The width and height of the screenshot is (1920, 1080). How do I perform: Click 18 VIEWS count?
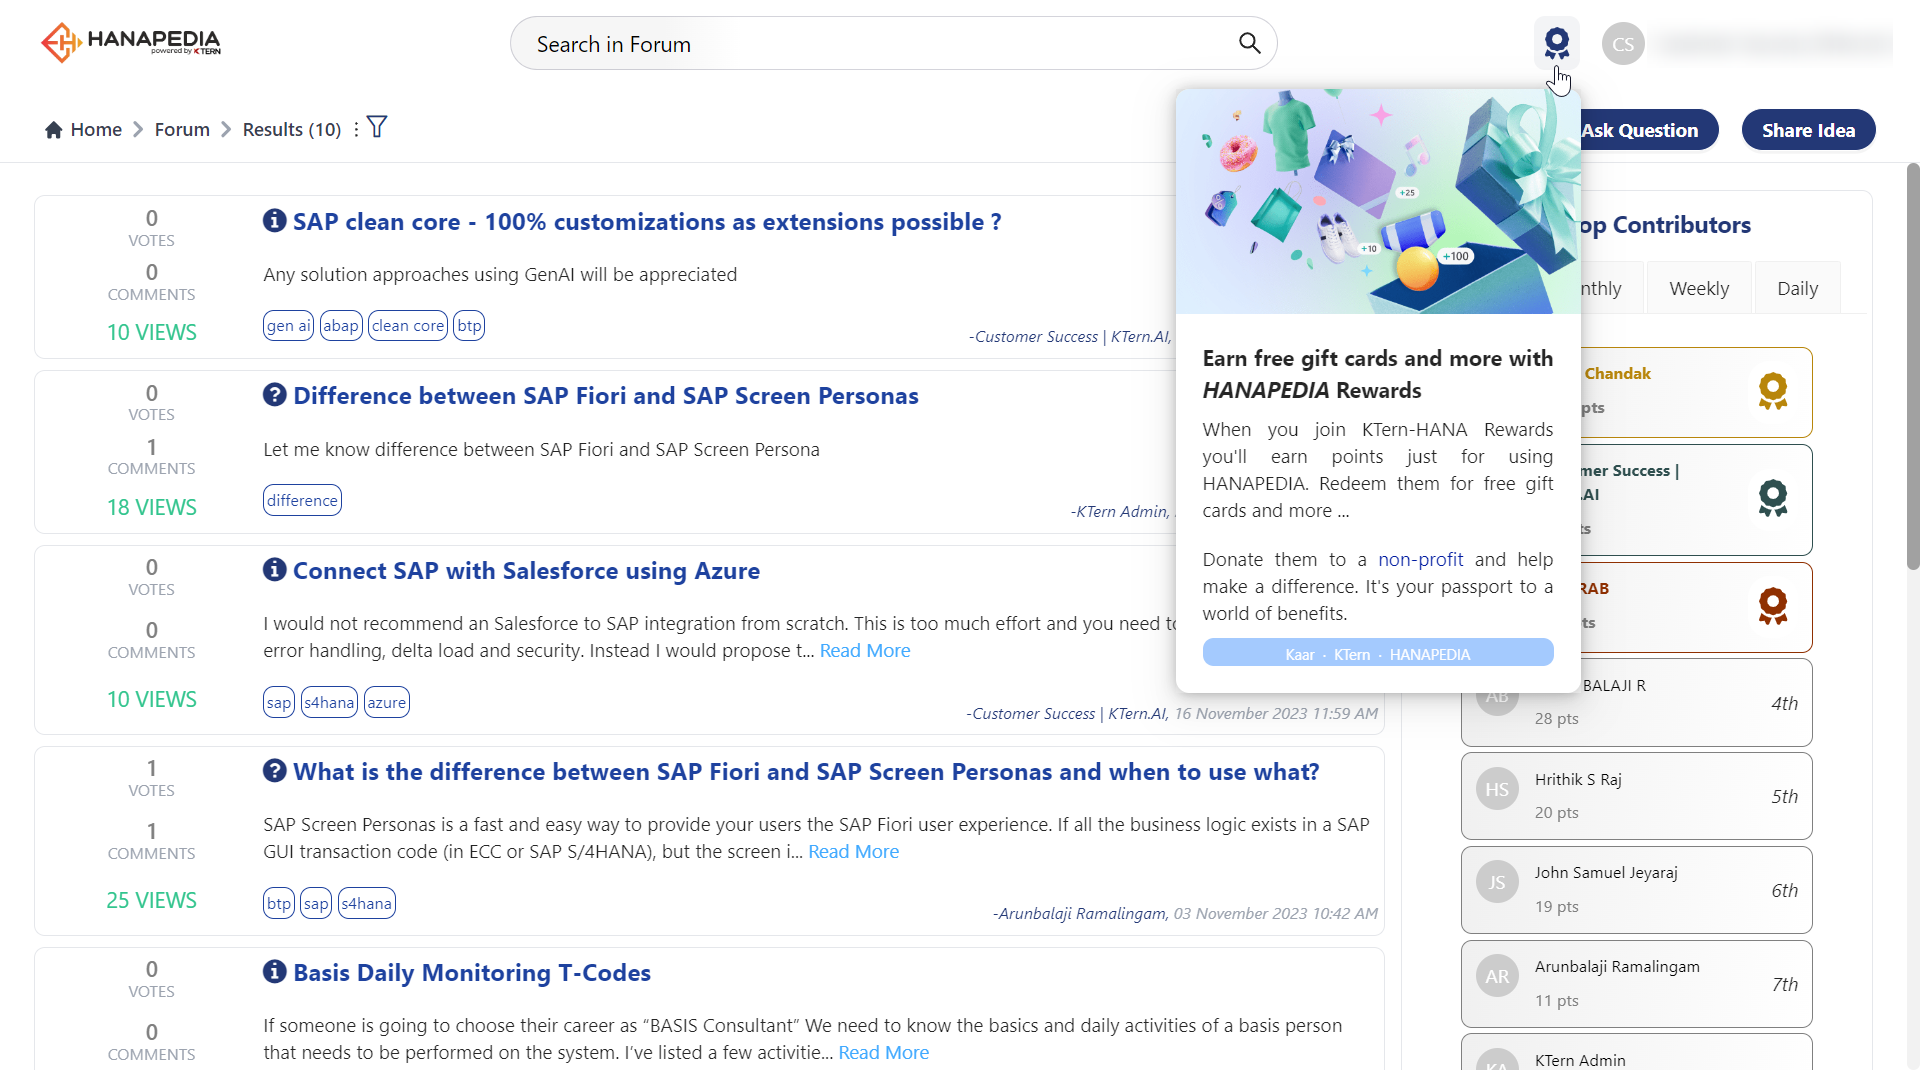151,508
